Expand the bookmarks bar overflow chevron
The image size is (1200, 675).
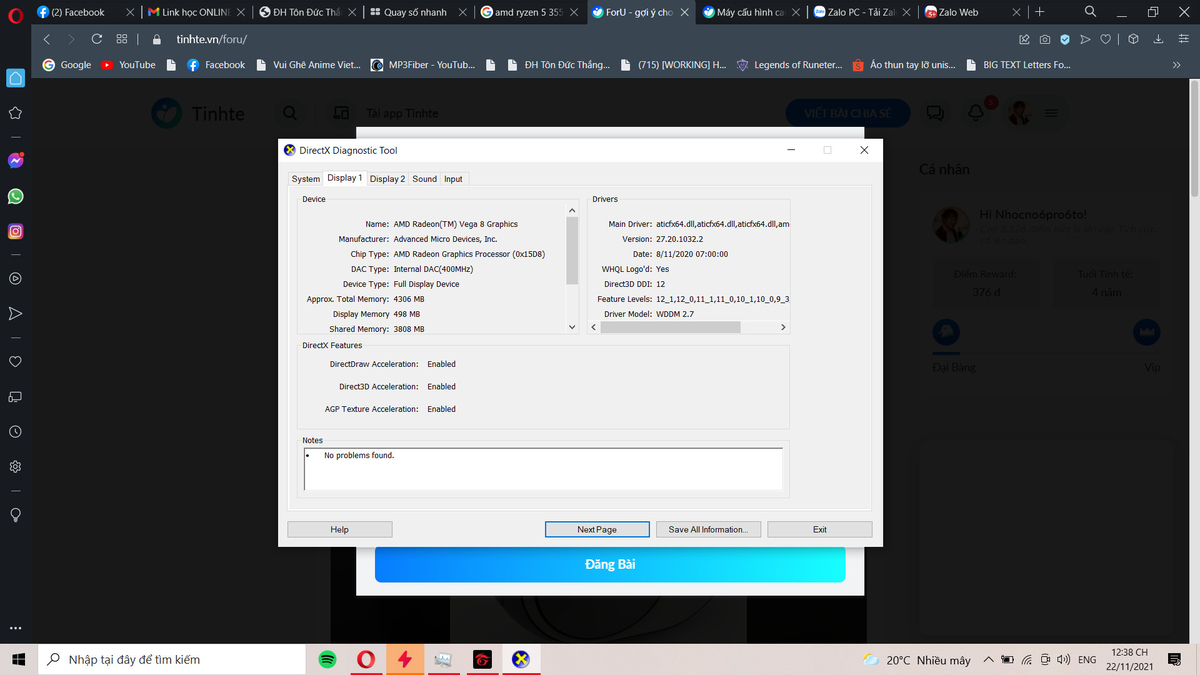[1176, 65]
